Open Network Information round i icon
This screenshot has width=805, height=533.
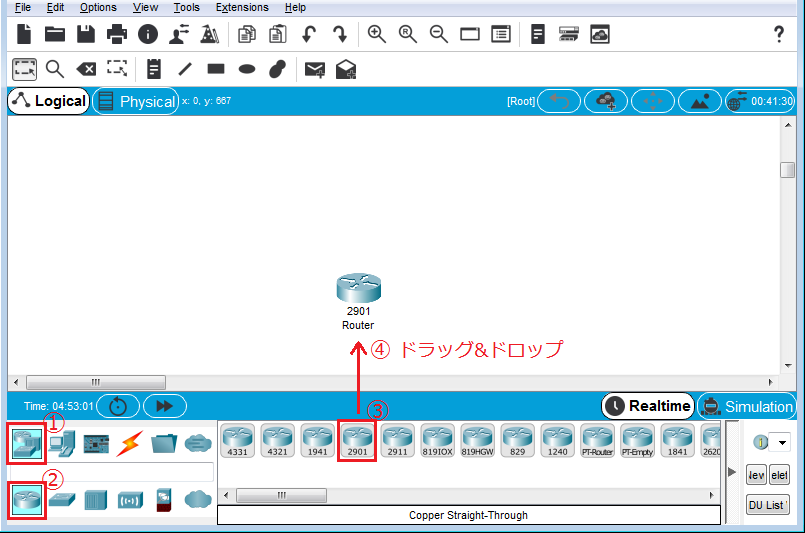click(x=148, y=34)
